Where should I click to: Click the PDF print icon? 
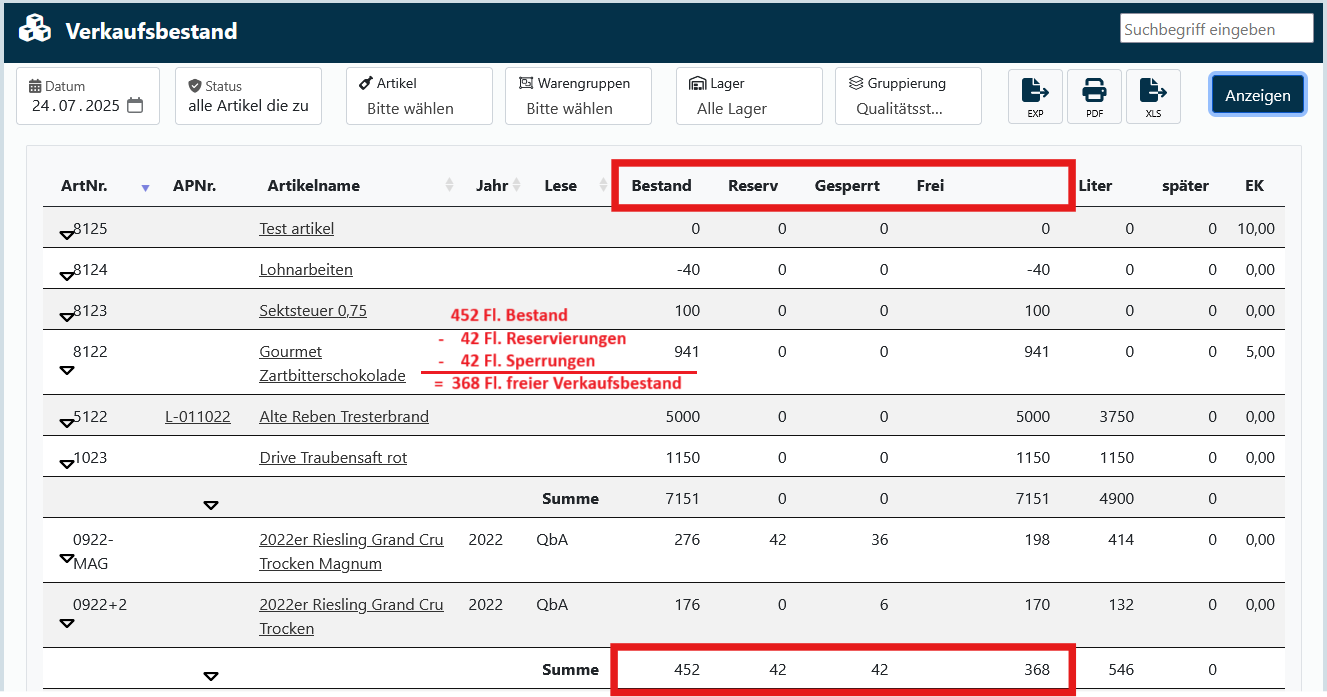(1094, 95)
